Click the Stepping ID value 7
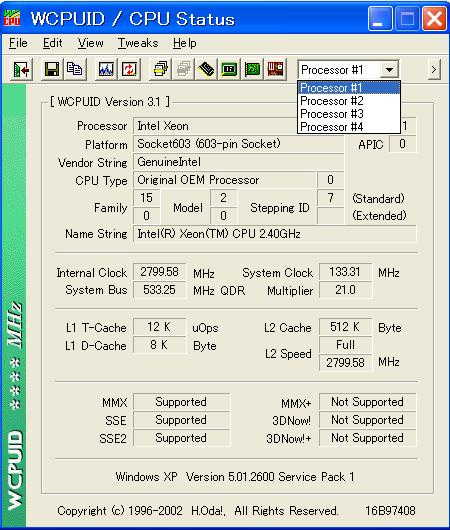Screen dimensions: 450x530 [331, 198]
